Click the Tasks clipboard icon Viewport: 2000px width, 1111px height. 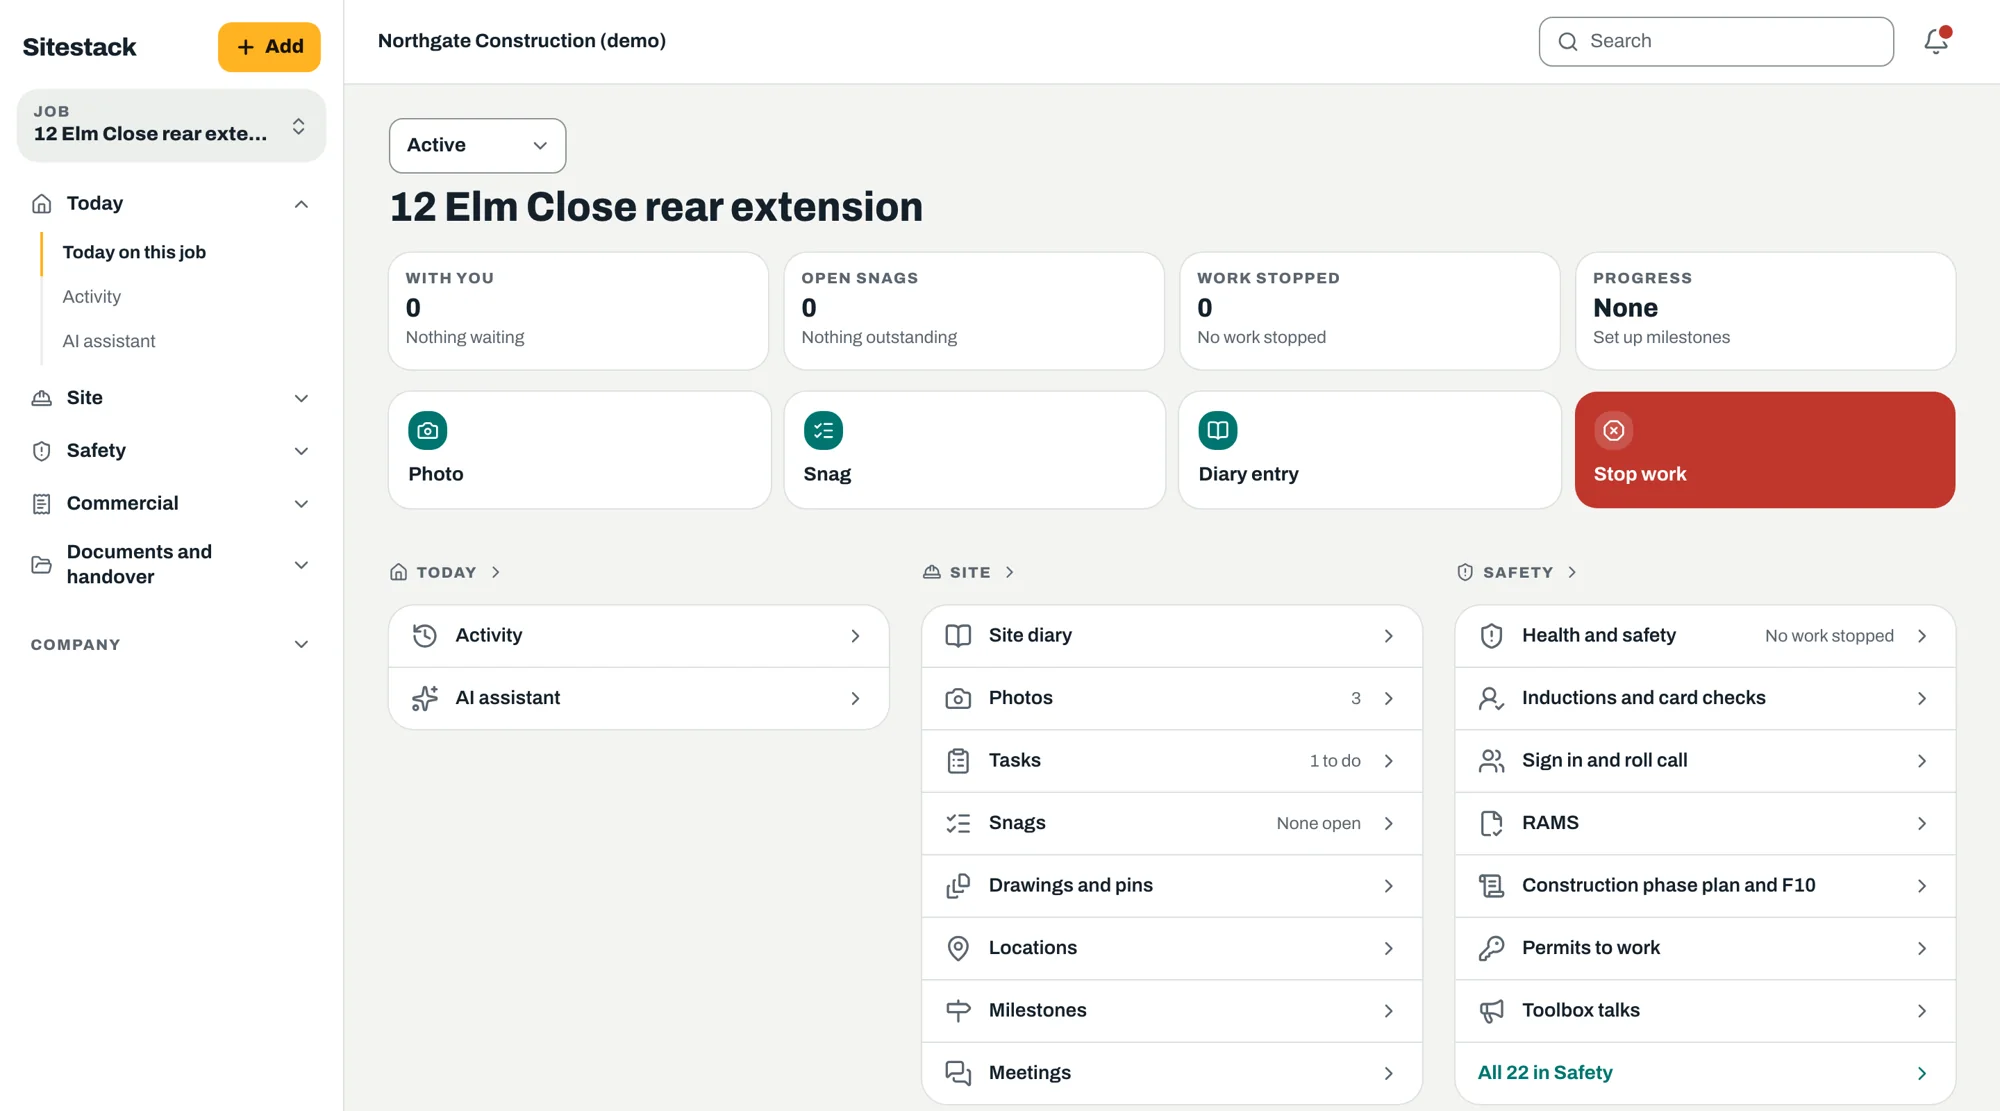click(x=958, y=761)
